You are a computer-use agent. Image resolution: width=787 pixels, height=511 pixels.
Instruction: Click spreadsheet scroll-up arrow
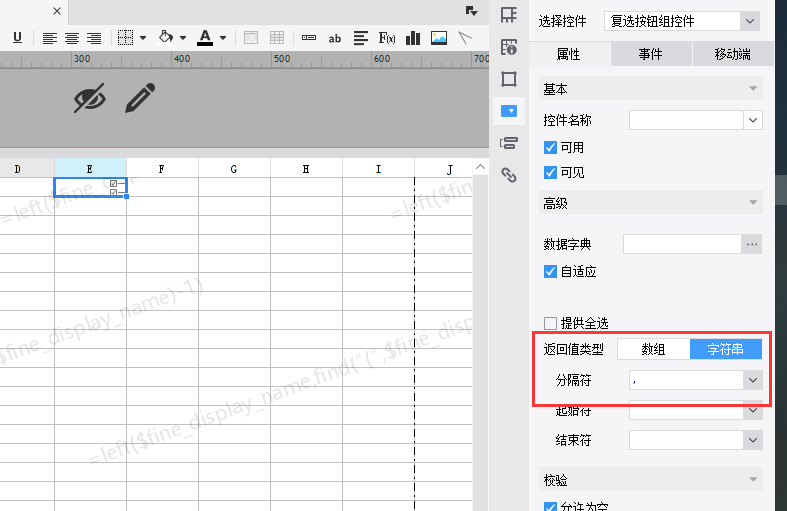click(480, 167)
